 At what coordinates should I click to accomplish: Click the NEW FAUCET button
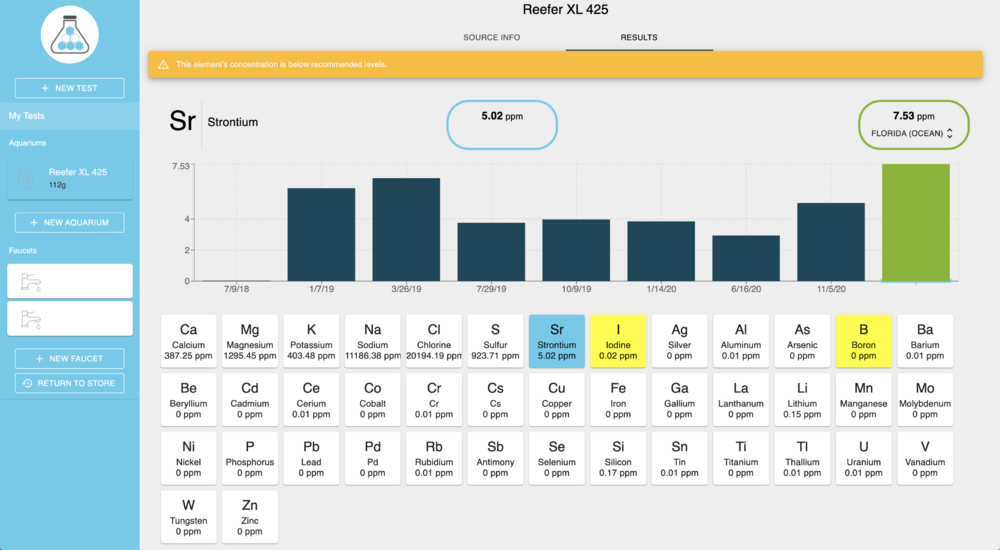click(70, 359)
